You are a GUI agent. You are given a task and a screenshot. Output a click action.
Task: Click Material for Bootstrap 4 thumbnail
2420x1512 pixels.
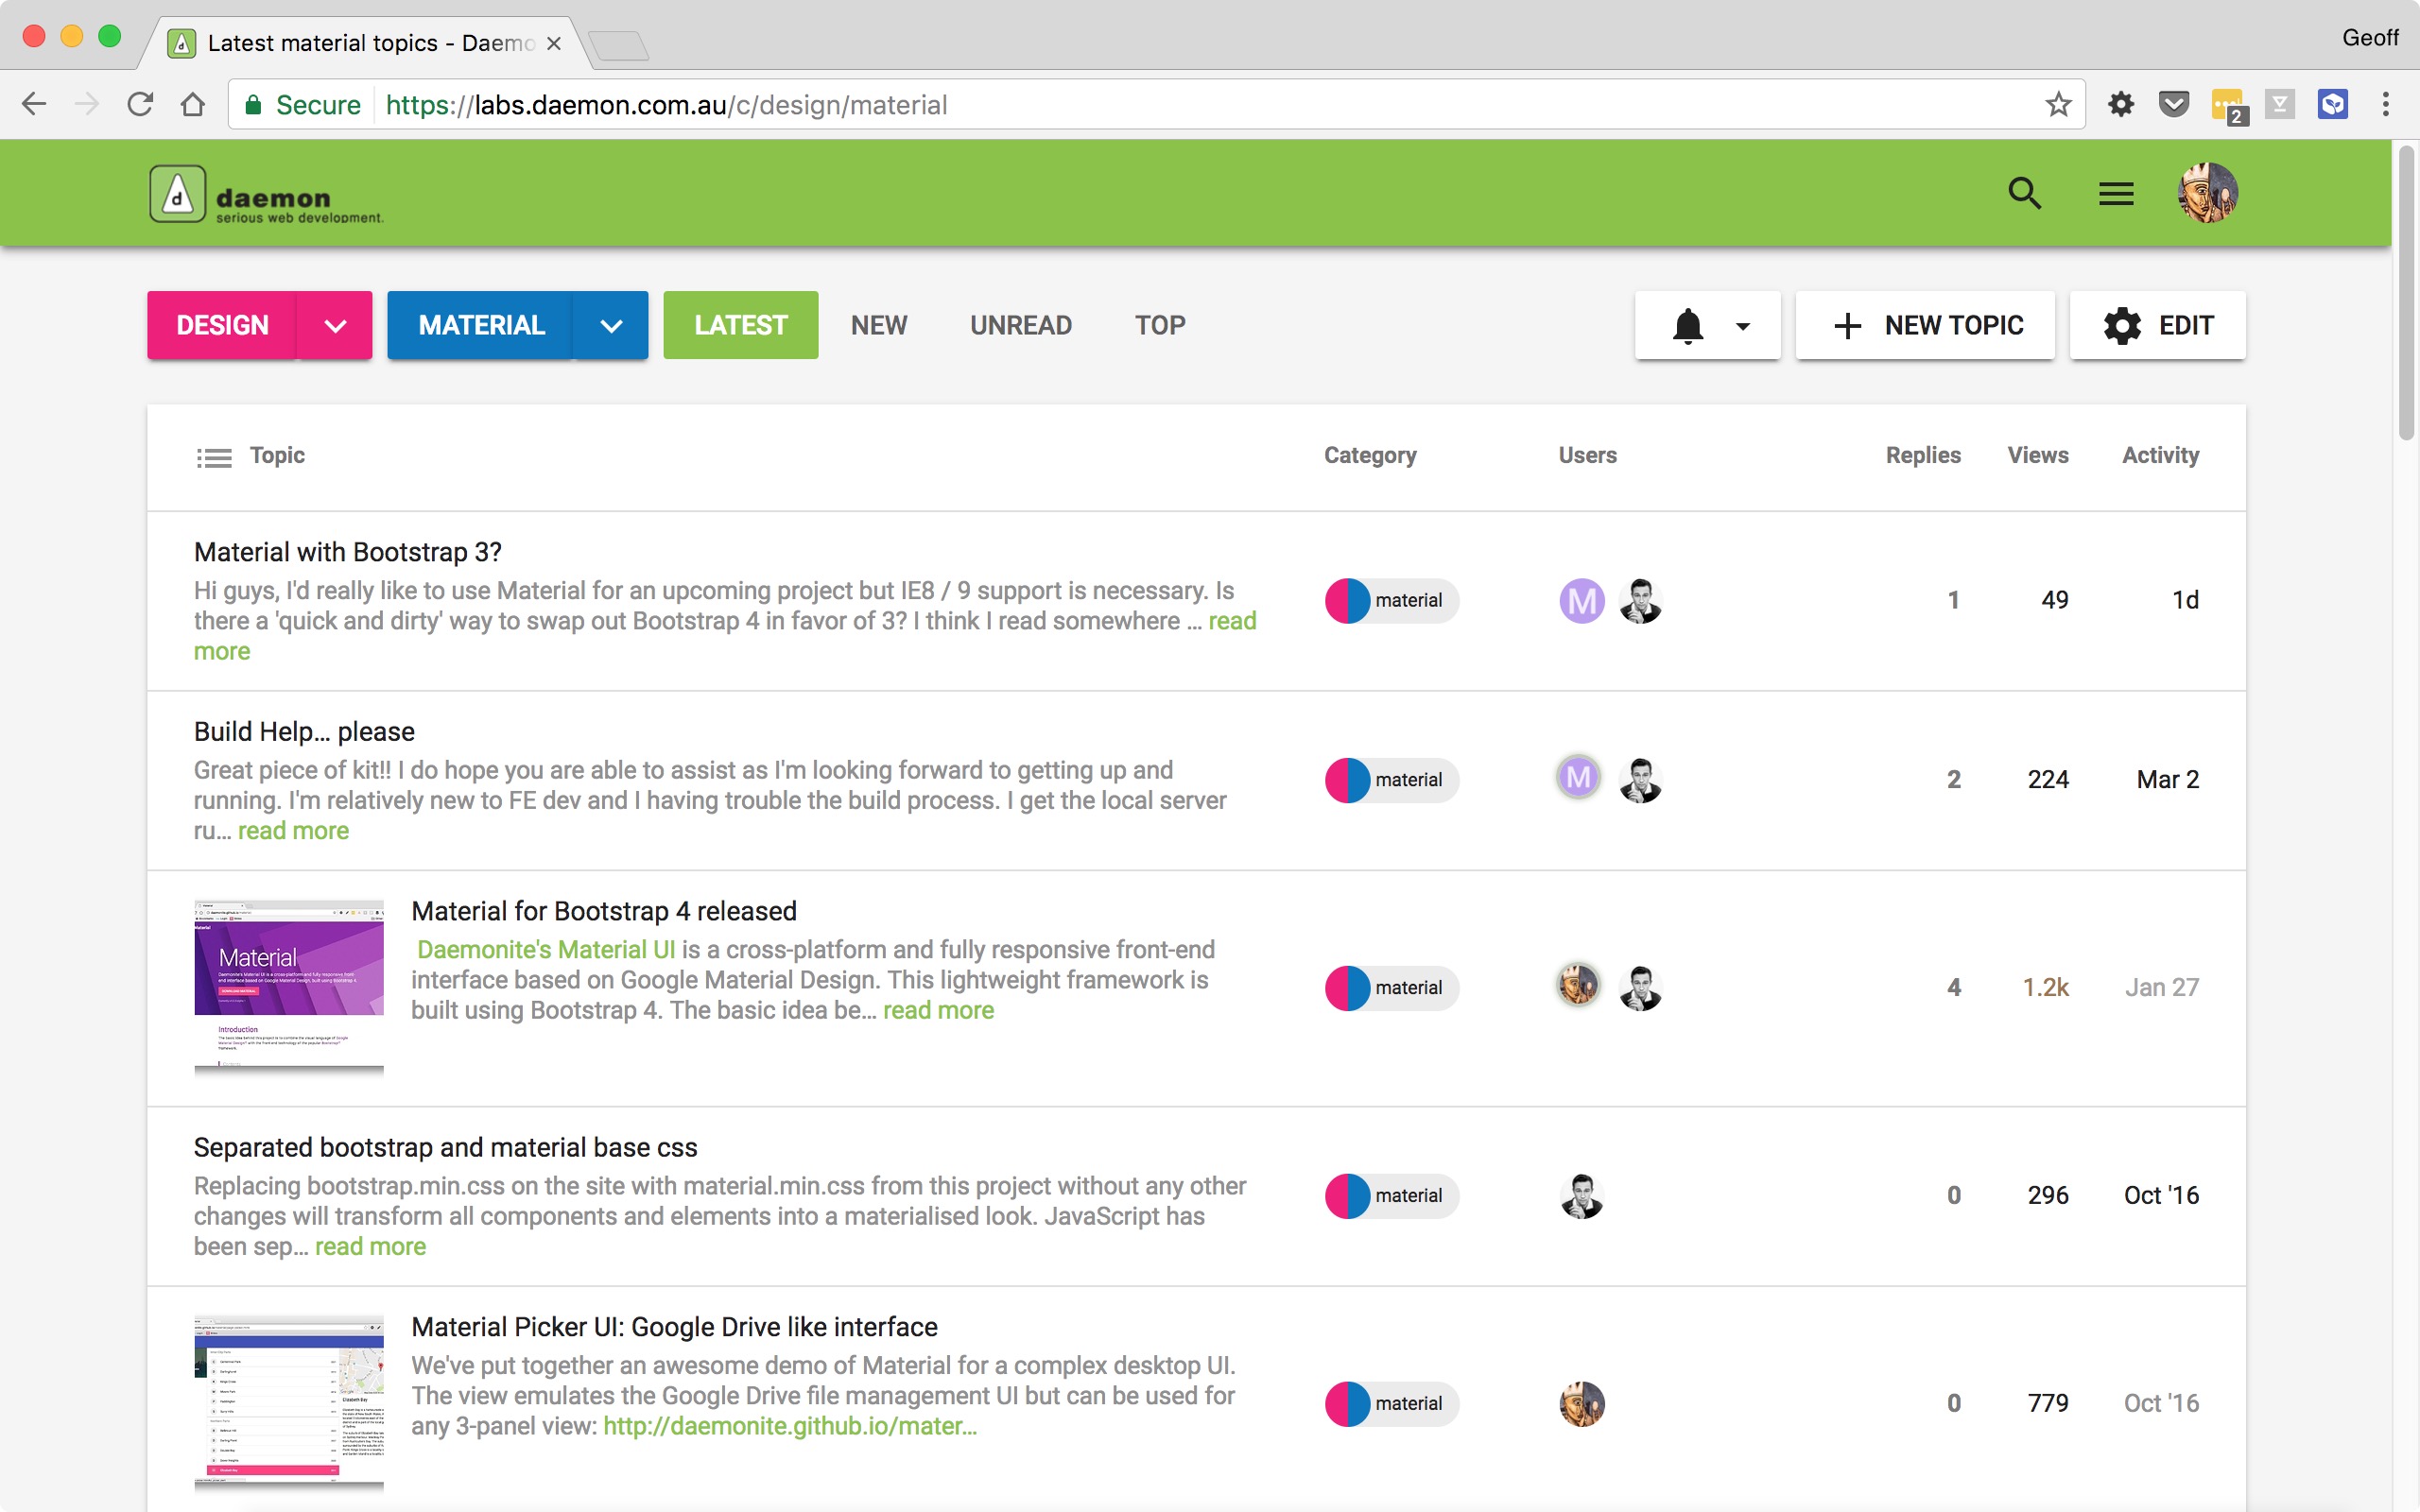289,986
